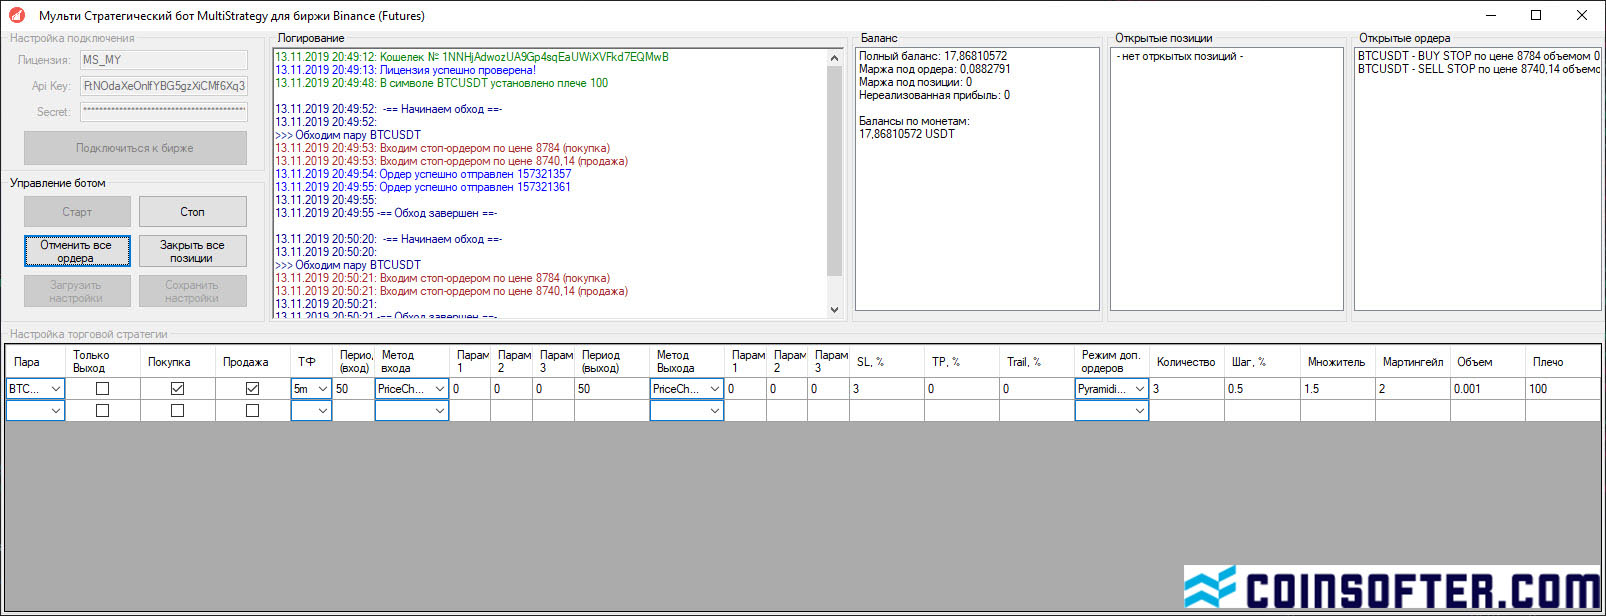The height and width of the screenshot is (616, 1606).
Task: Click '17,86810572 USDT' coin balance line
Action: pos(907,134)
